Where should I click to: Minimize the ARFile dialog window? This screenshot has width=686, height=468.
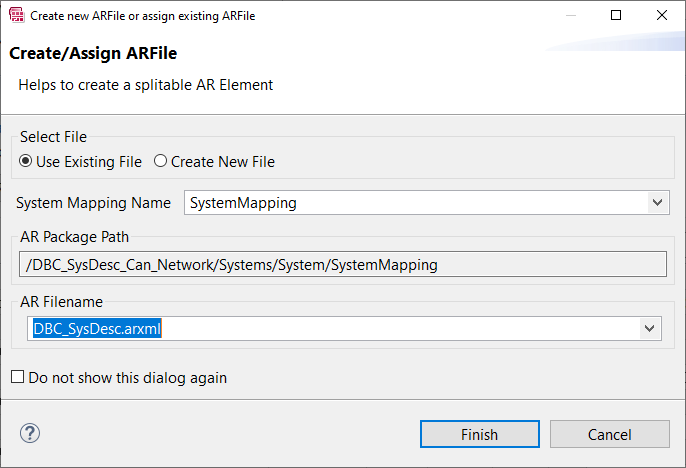point(570,15)
